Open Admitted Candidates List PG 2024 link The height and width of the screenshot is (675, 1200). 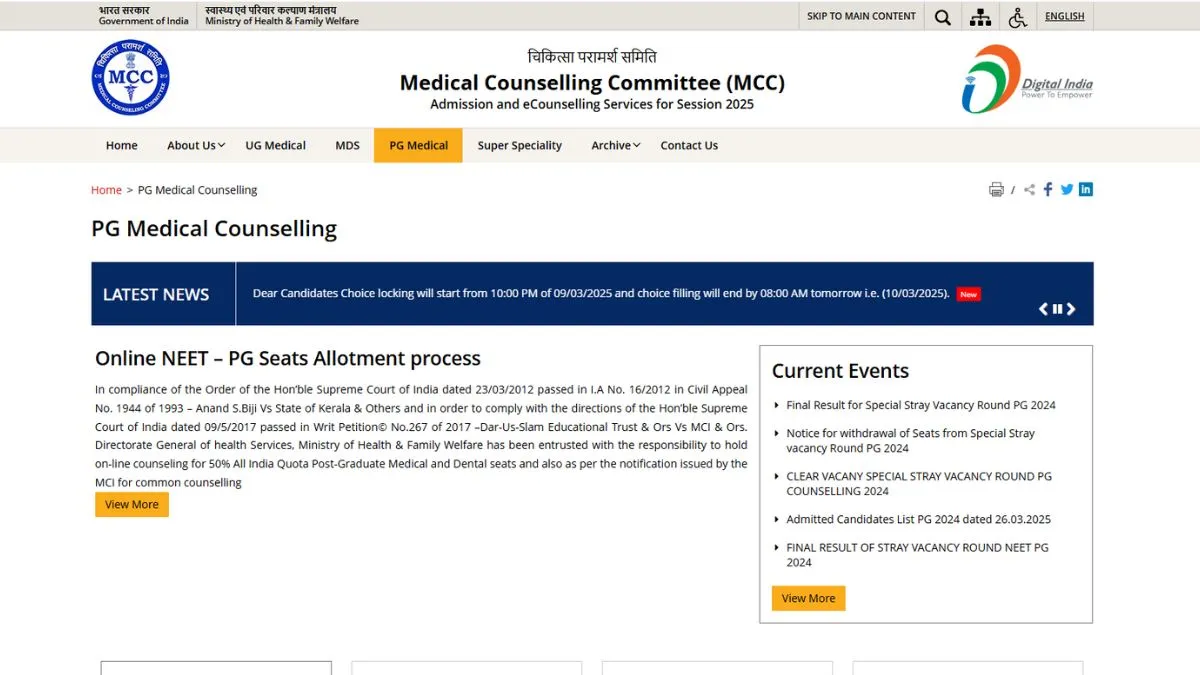point(916,519)
